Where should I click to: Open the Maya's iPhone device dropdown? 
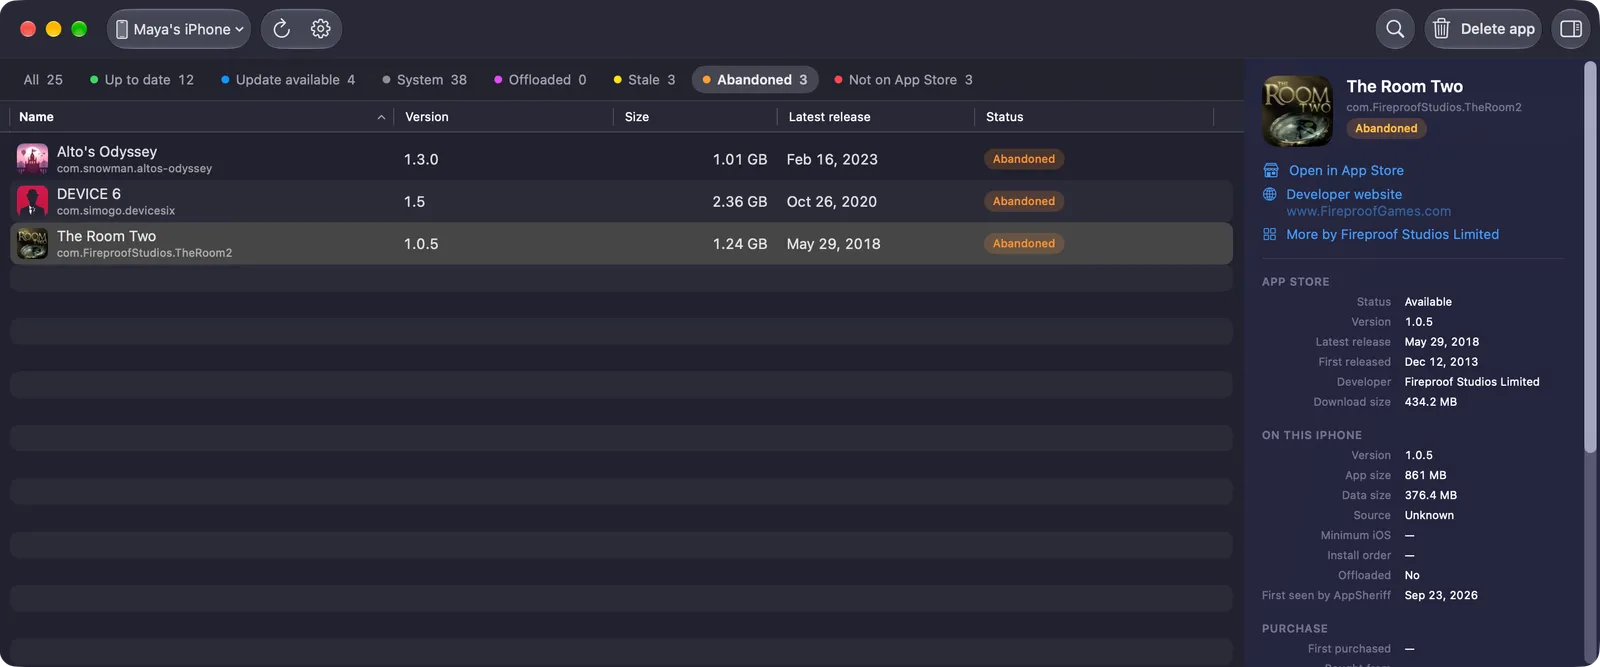(179, 29)
